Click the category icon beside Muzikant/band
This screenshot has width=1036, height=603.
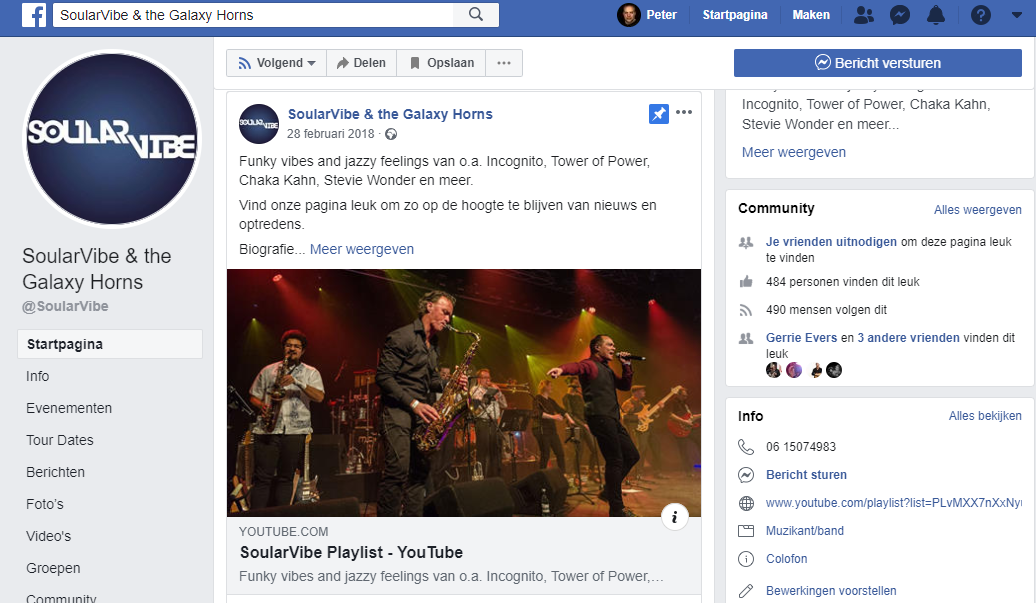pos(746,531)
